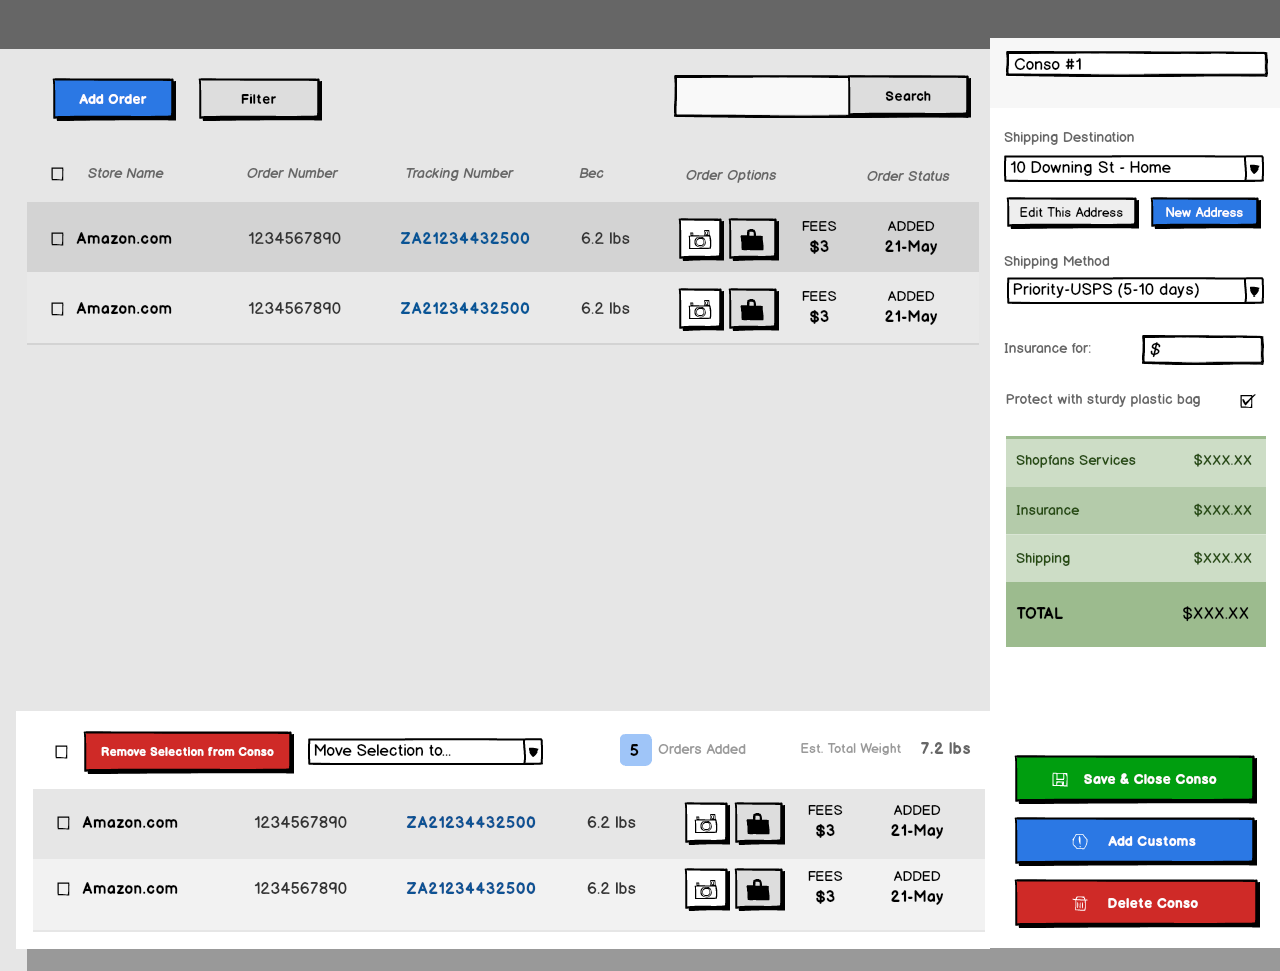Click the camera icon on the second order row
1280x971 pixels.
click(x=700, y=308)
